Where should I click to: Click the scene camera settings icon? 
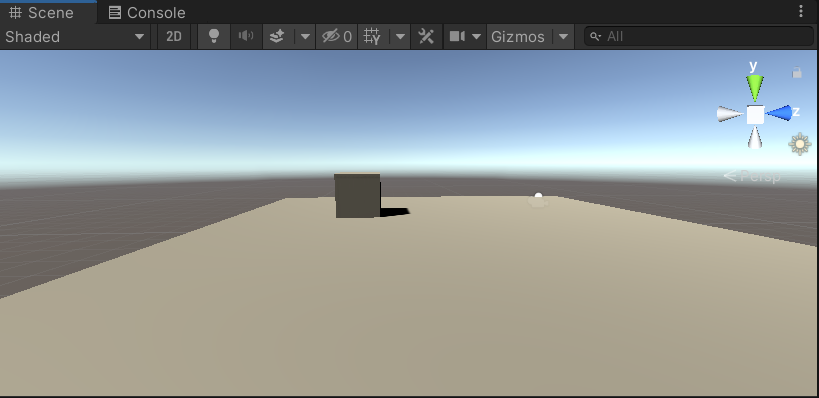[x=457, y=37]
